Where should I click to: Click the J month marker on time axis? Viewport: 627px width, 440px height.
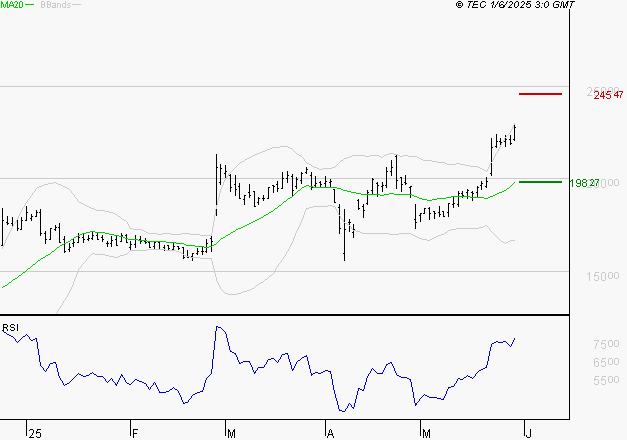tap(529, 434)
